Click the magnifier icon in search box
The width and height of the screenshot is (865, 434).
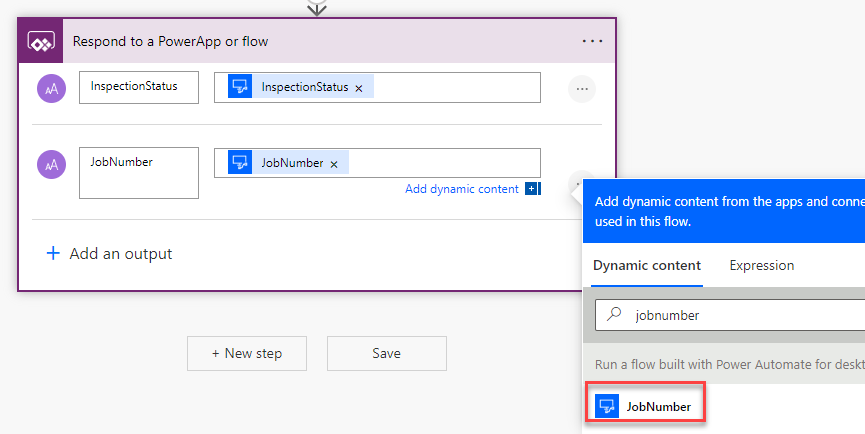click(x=614, y=315)
